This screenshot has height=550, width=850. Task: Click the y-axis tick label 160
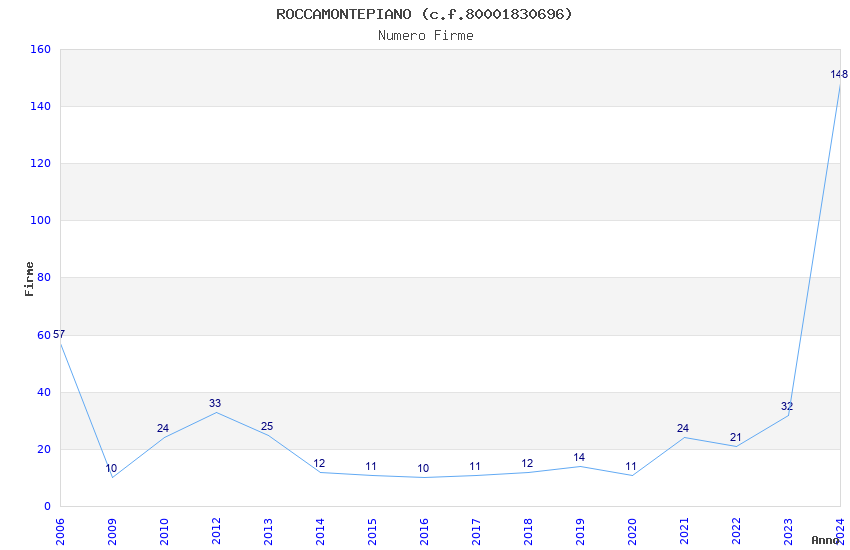[x=41, y=49]
